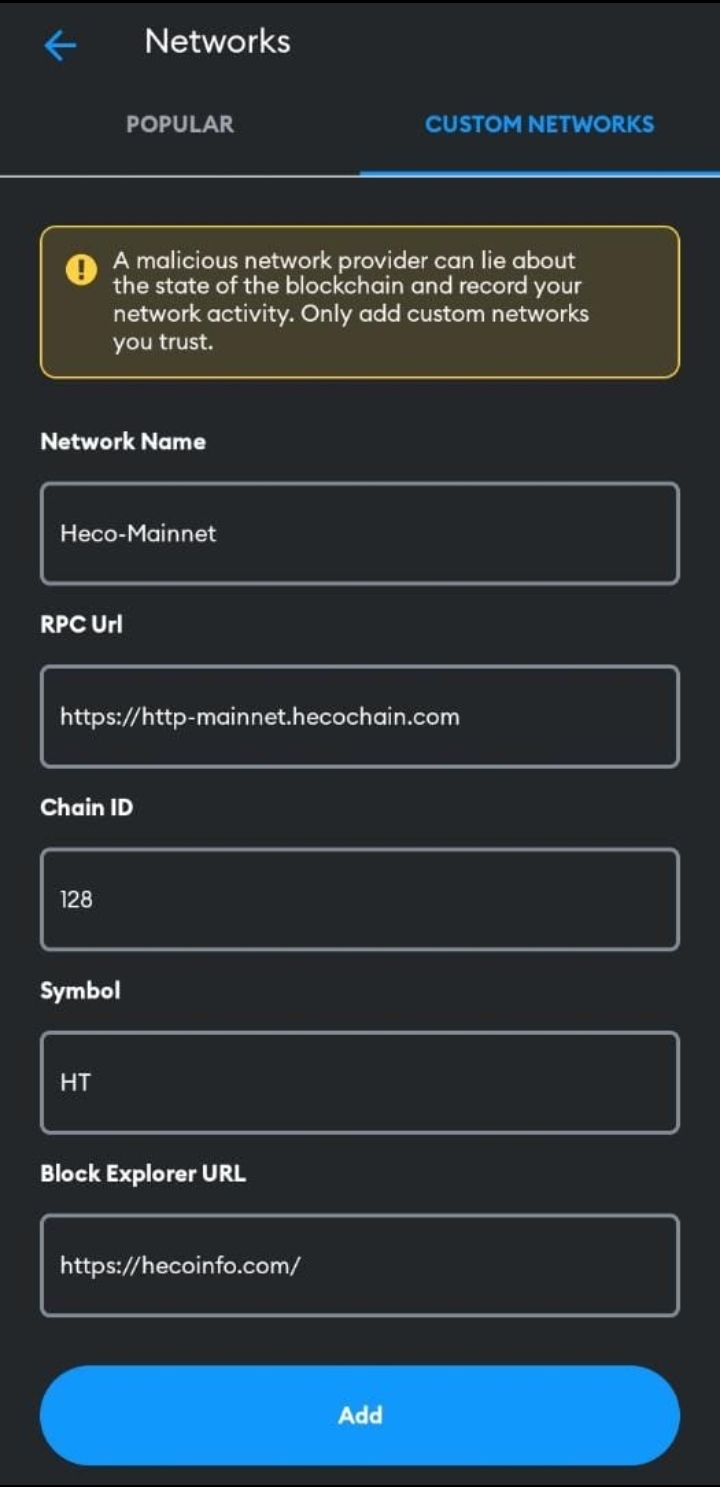Tap the malicious network warning banner
720x1487 pixels.
click(359, 300)
